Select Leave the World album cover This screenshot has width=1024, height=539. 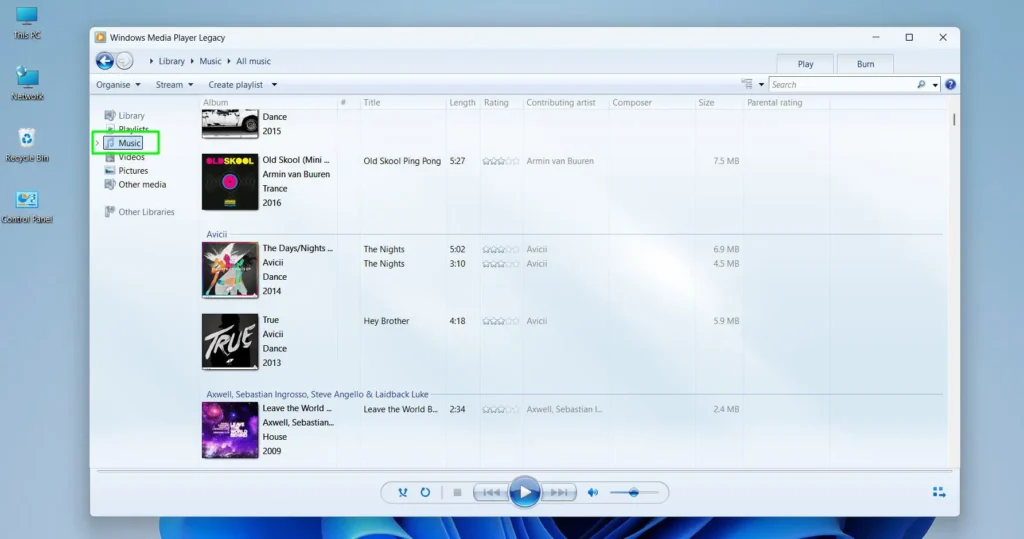tap(230, 430)
